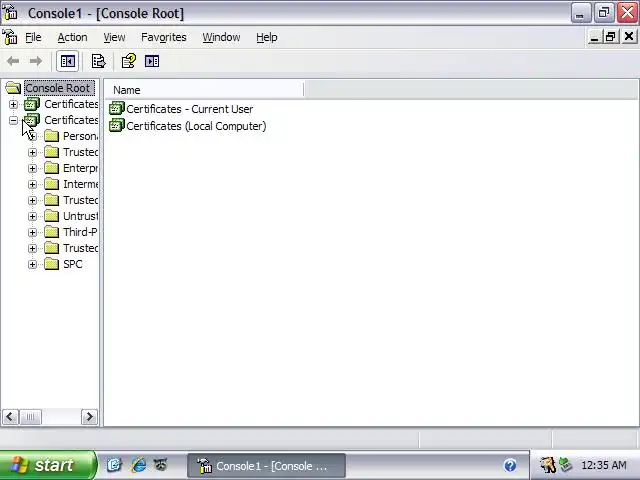Click the Console1 taskbar button

267,466
